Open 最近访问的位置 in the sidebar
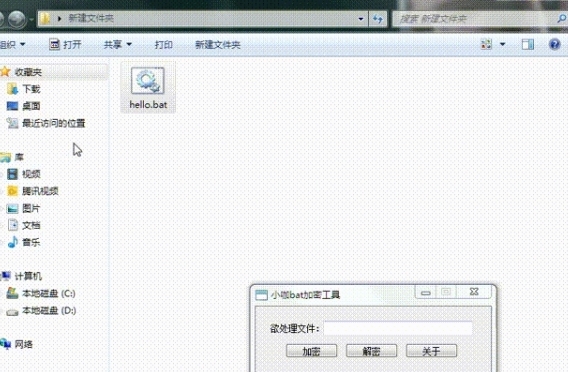 pos(46,123)
